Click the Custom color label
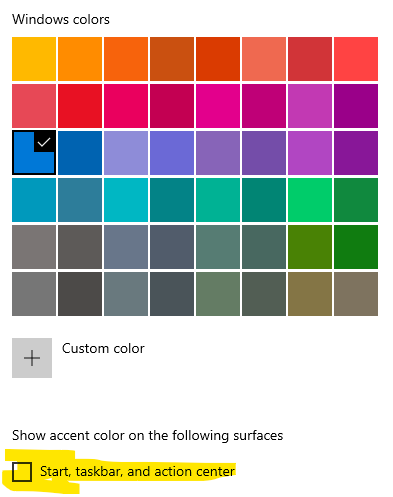 pos(103,349)
